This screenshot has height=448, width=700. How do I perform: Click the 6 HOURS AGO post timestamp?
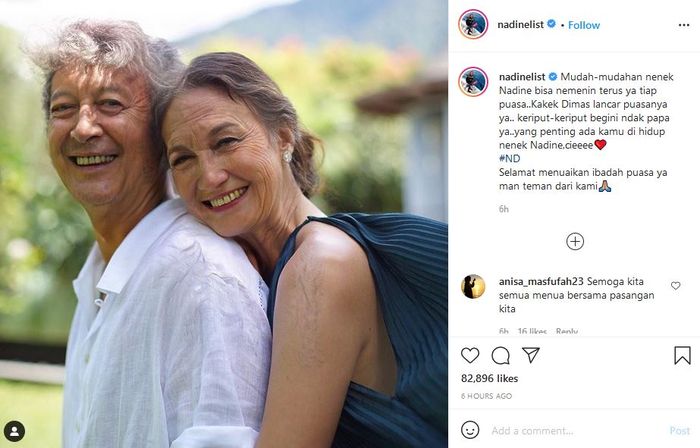click(x=489, y=397)
